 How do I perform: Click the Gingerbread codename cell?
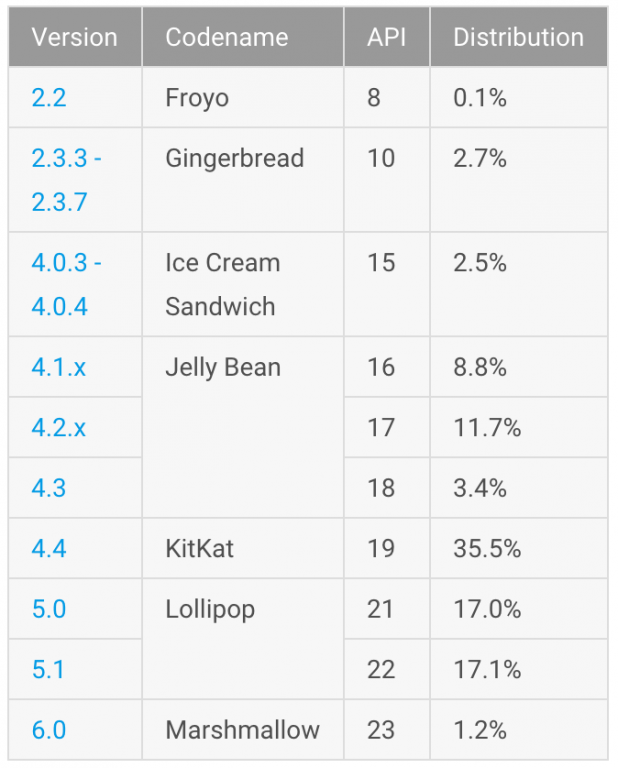(234, 158)
